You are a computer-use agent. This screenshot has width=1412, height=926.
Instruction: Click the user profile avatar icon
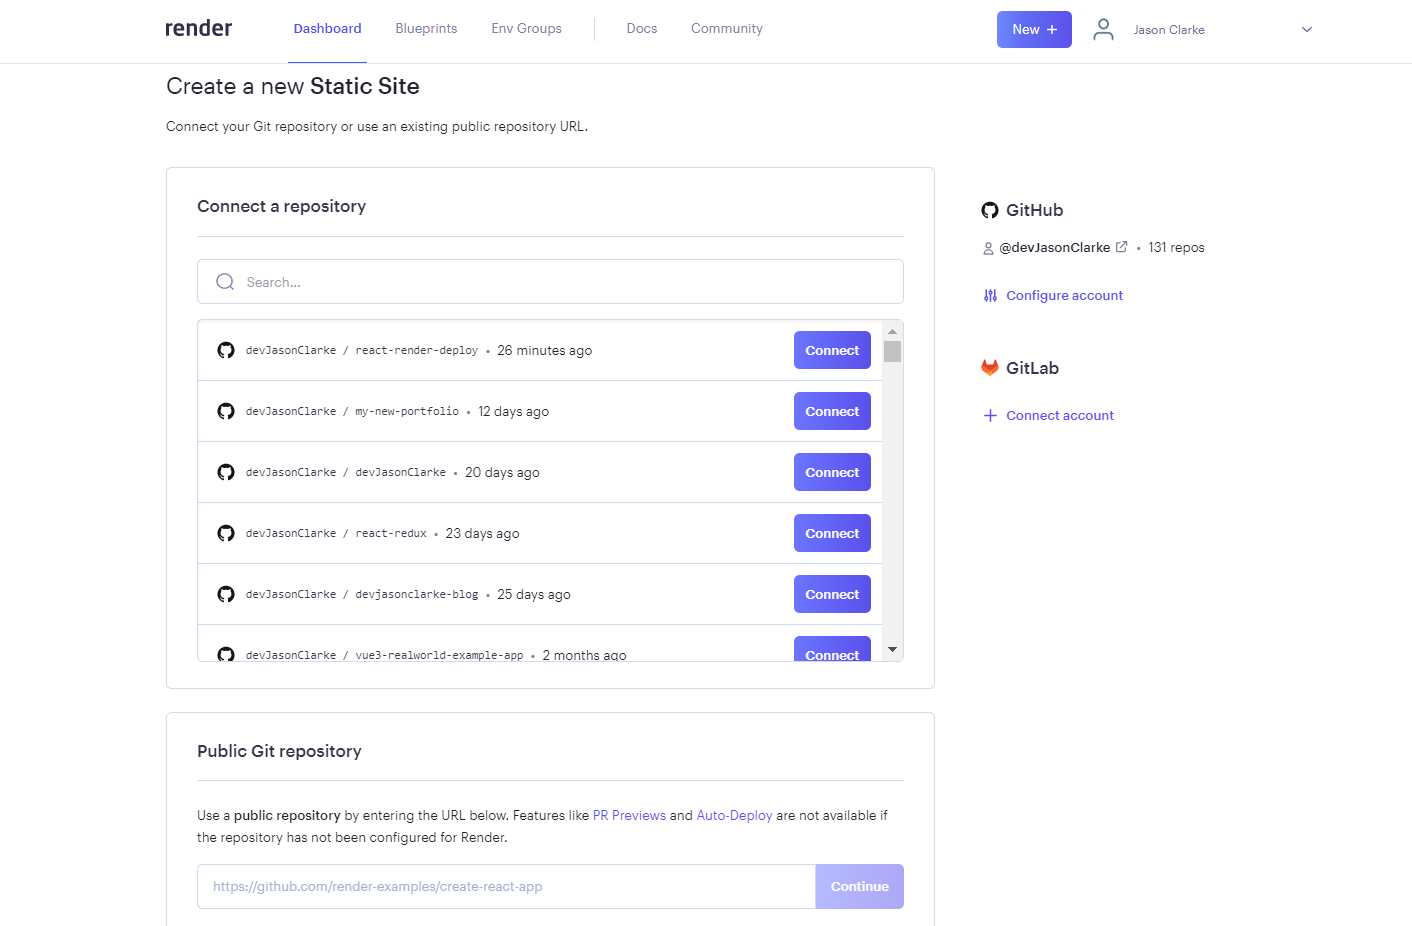1103,30
